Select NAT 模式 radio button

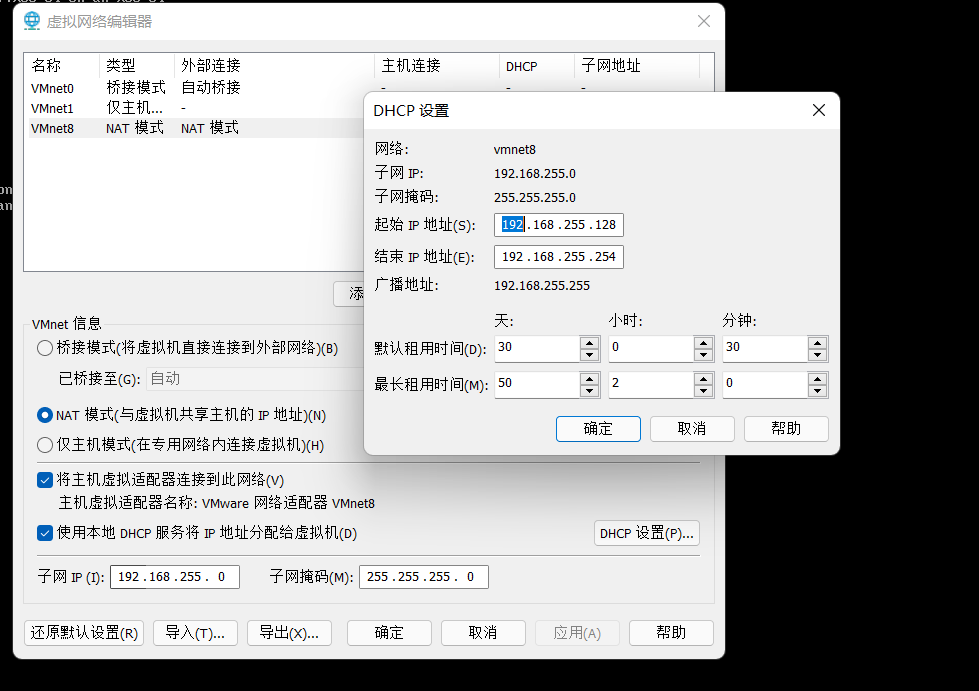pyautogui.click(x=44, y=415)
